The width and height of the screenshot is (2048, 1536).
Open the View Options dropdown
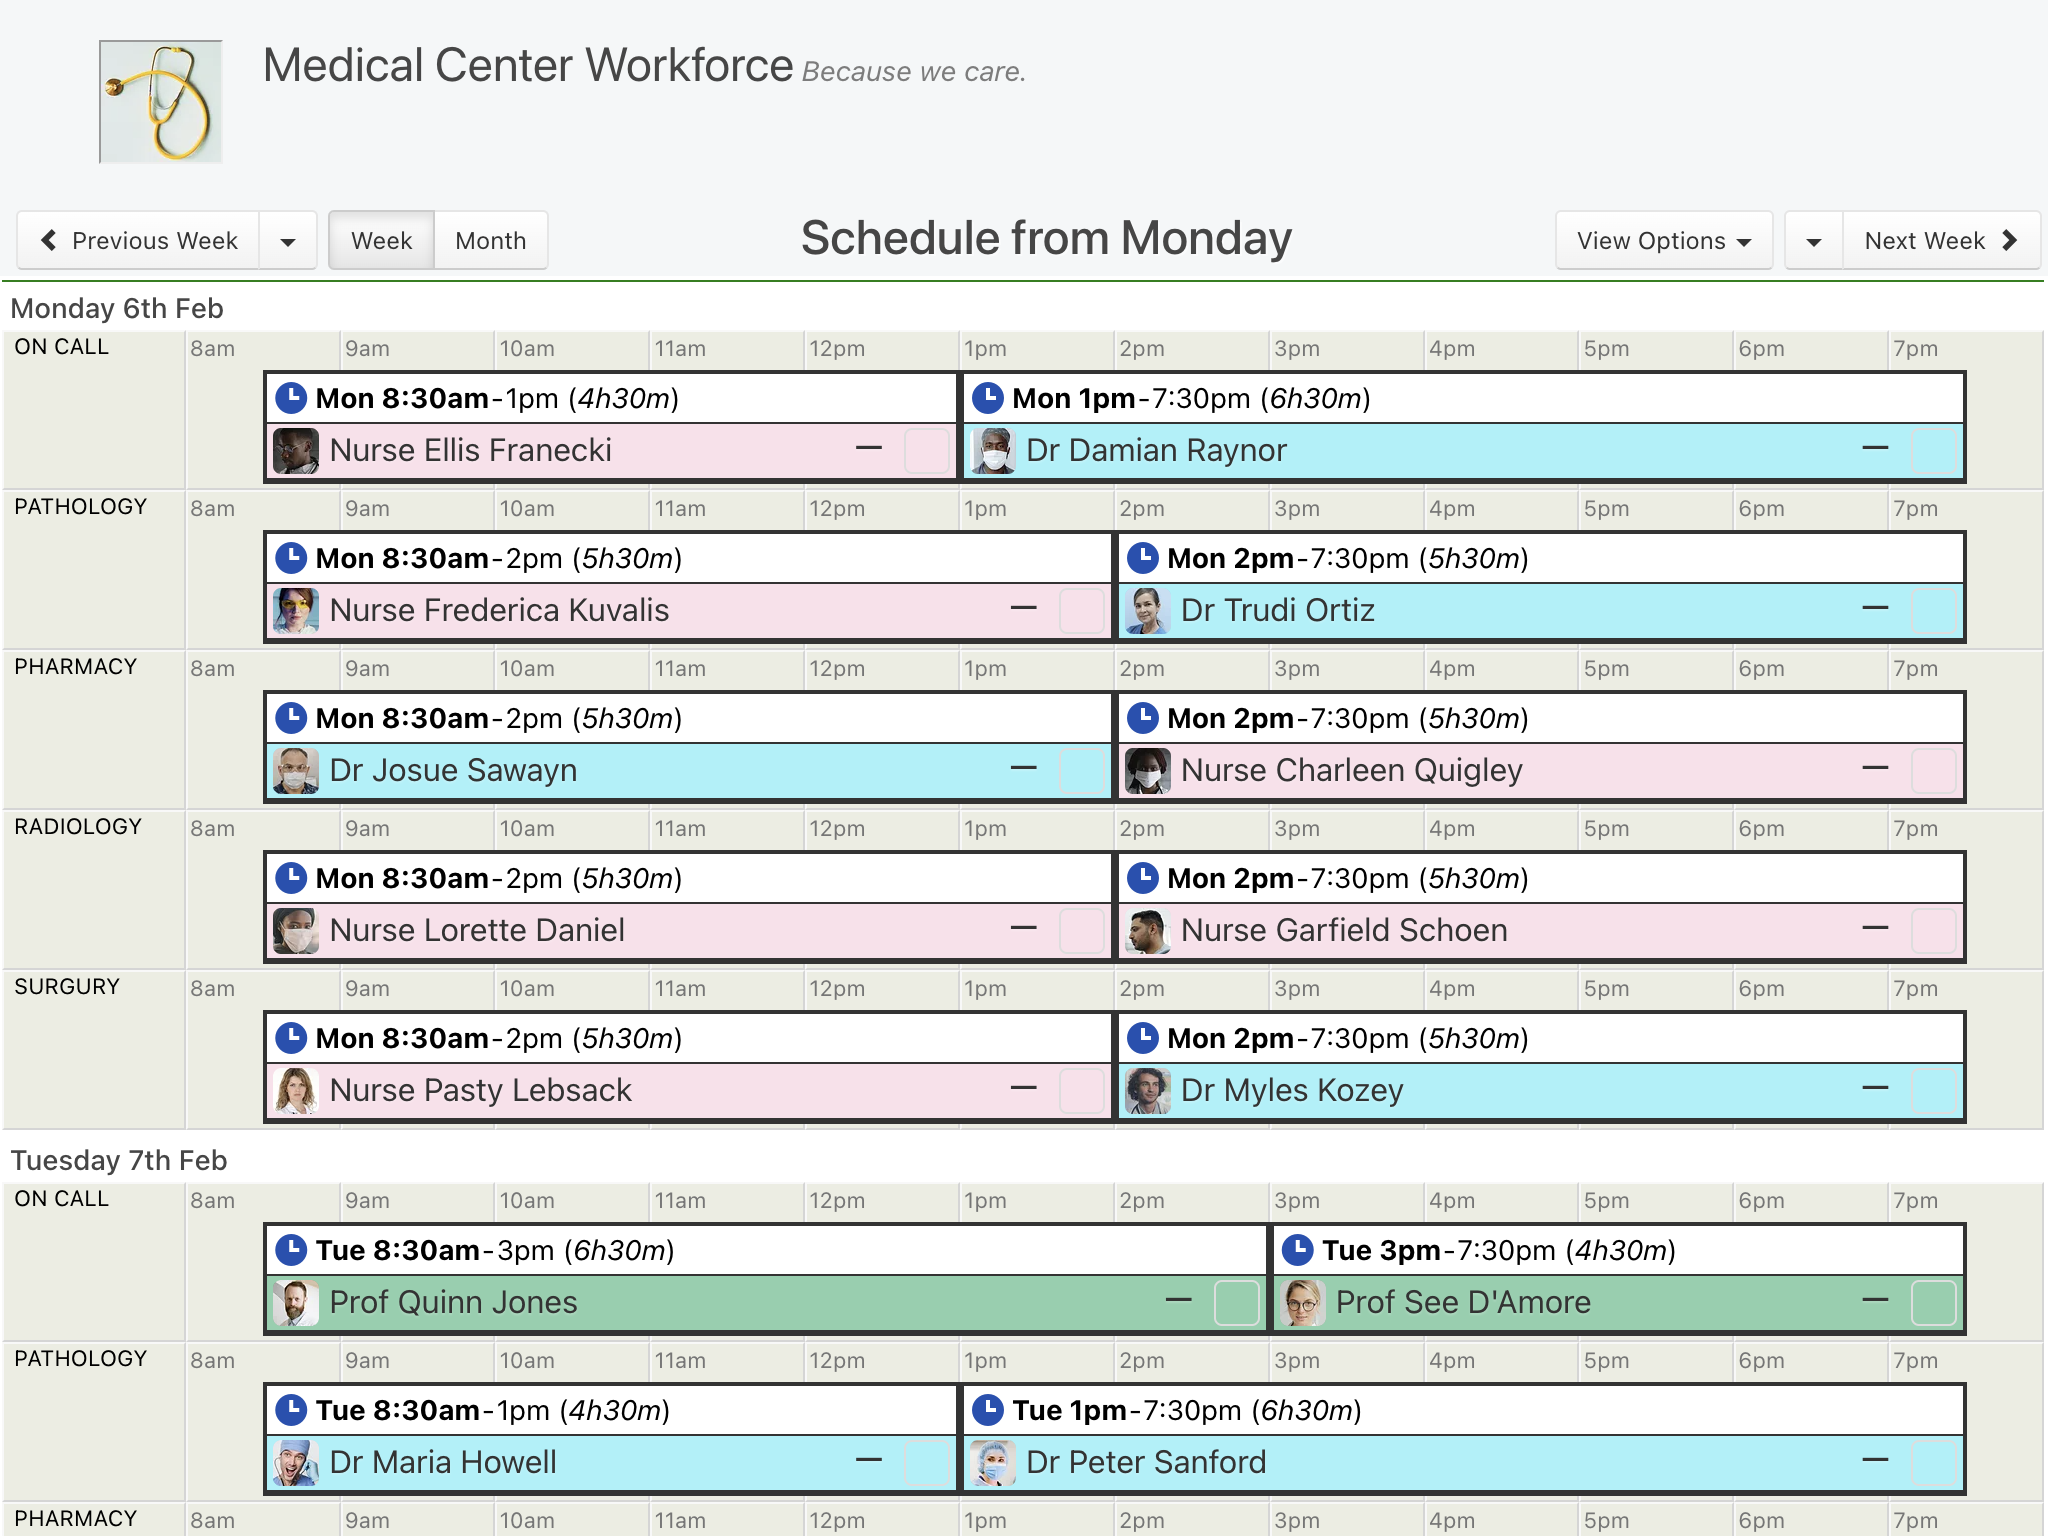coord(1664,241)
